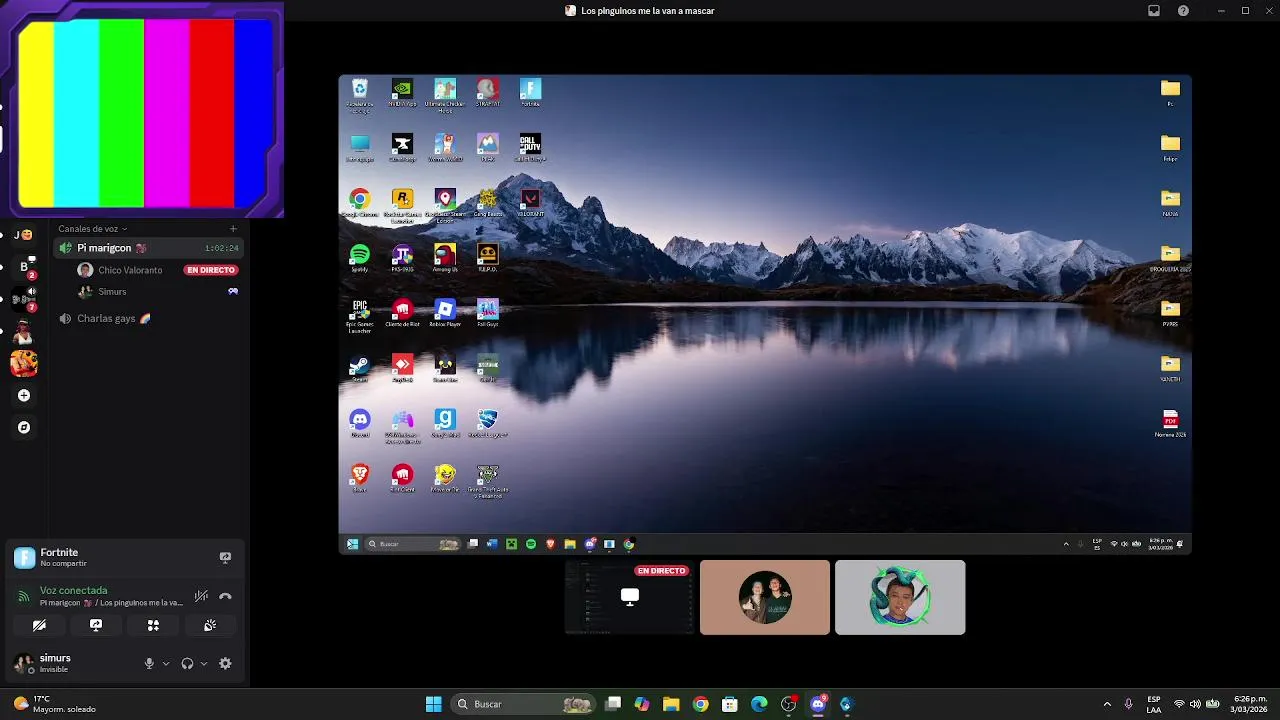
Task: Open server icon with 7 notifications
Action: click(x=24, y=299)
